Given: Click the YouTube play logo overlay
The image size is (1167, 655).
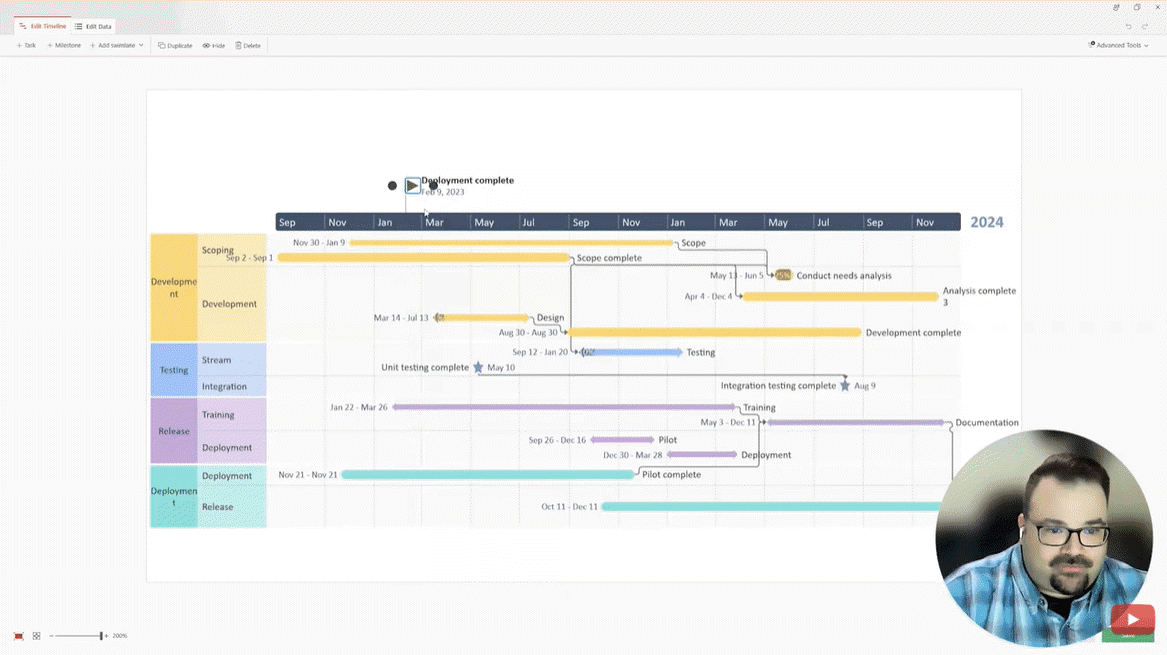Looking at the screenshot, I should [x=1132, y=619].
